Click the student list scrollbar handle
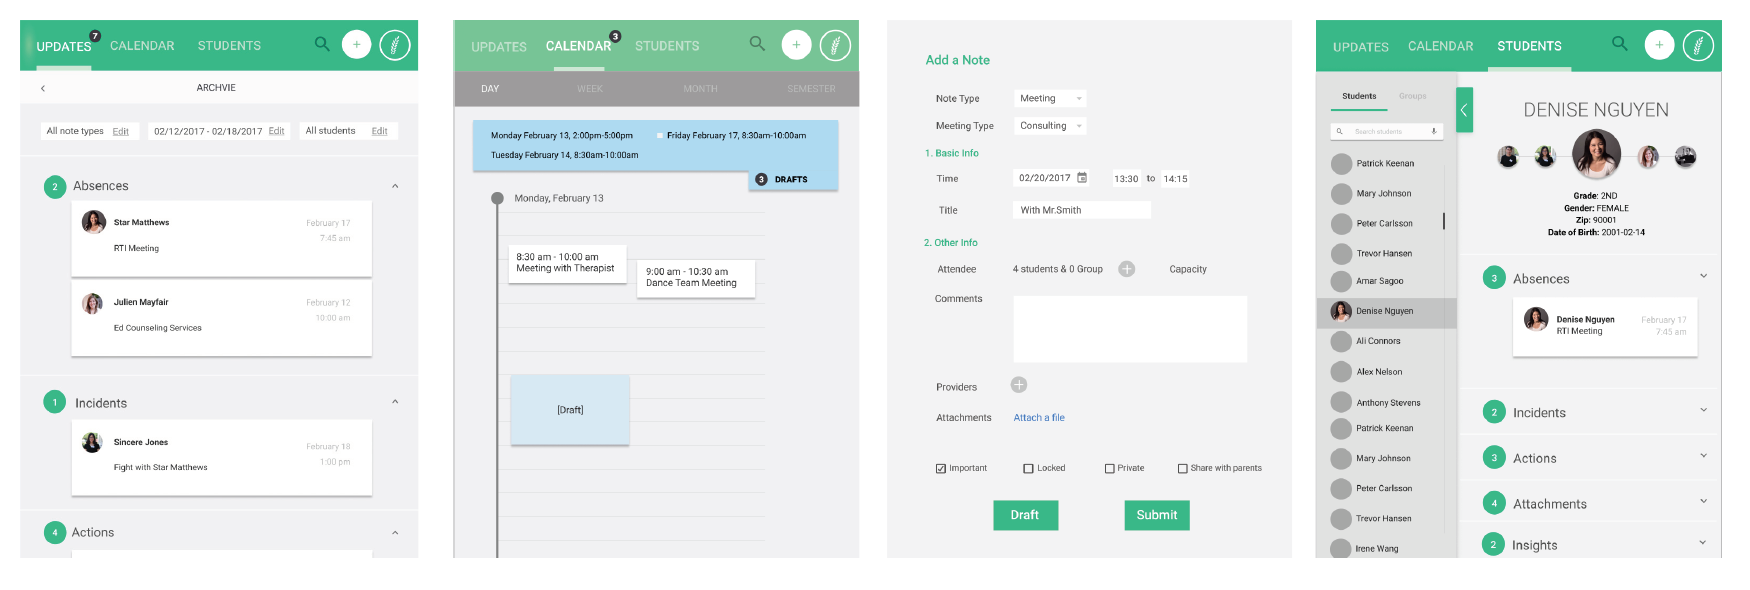The height and width of the screenshot is (590, 1750). [1443, 221]
